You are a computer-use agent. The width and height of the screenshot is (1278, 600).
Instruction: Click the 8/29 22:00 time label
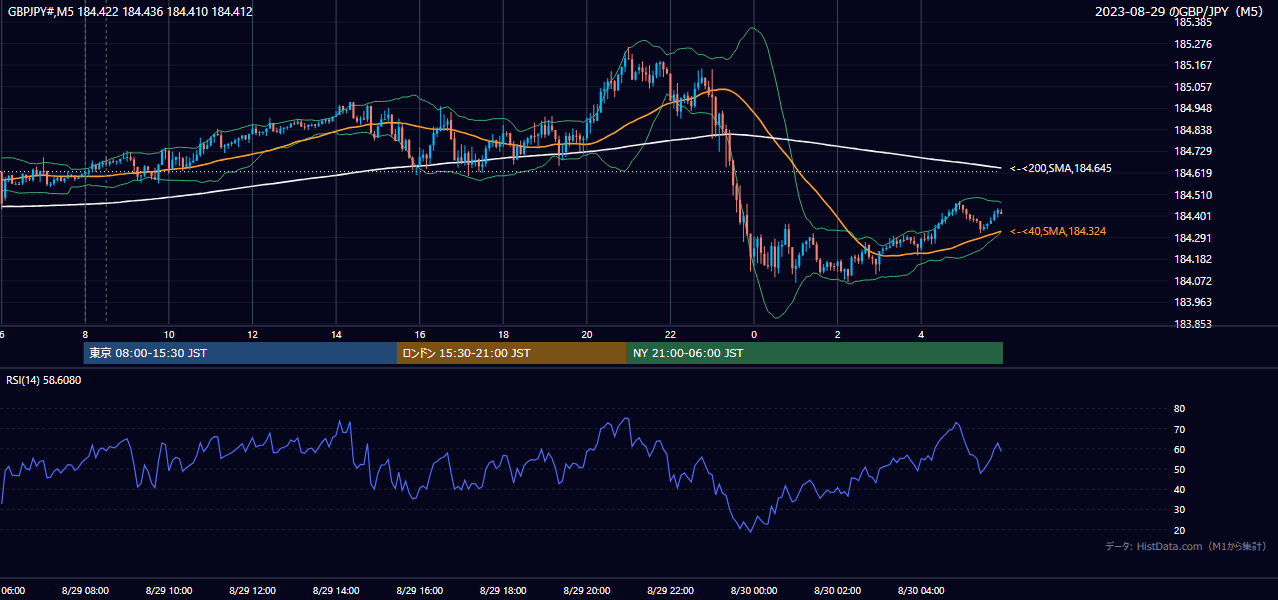click(x=670, y=591)
